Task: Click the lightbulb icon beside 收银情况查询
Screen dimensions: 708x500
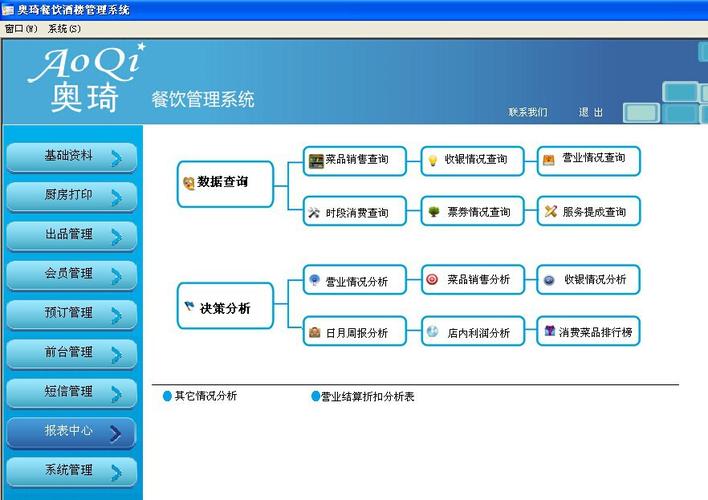Action: (433, 160)
